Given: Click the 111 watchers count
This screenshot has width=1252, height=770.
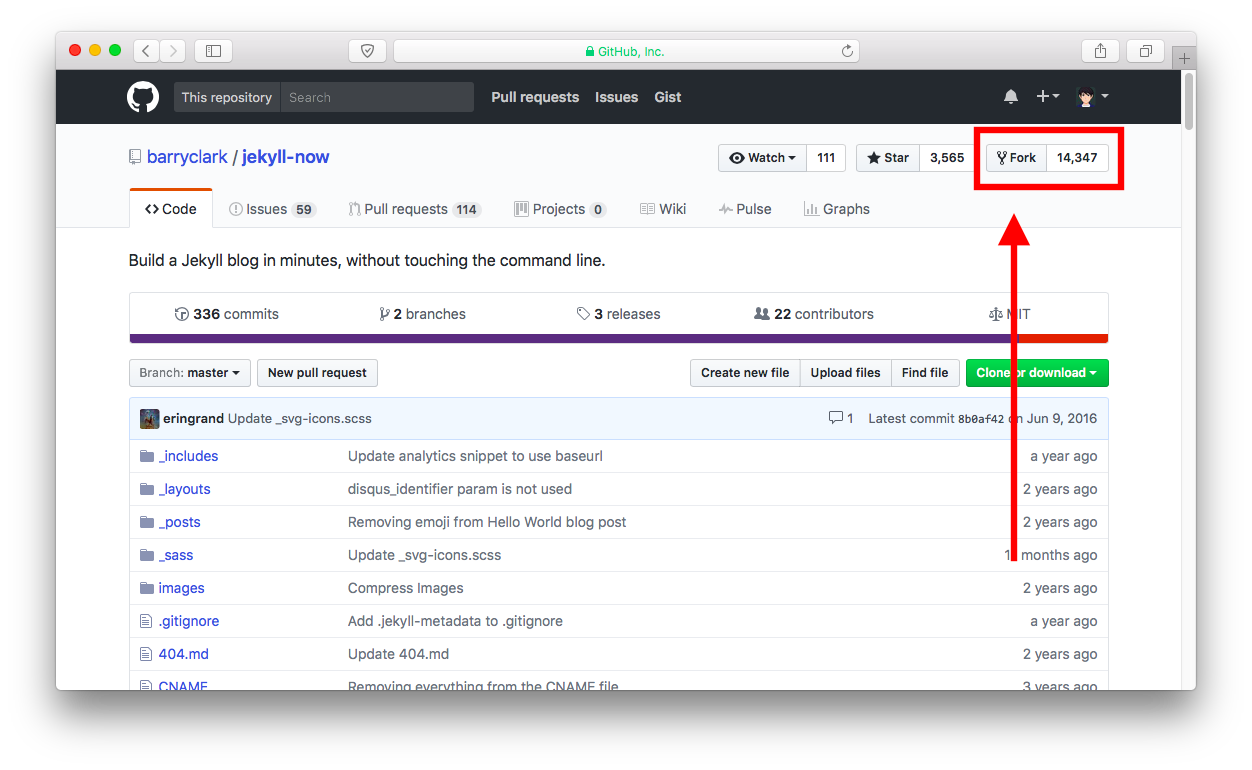Looking at the screenshot, I should [x=826, y=158].
